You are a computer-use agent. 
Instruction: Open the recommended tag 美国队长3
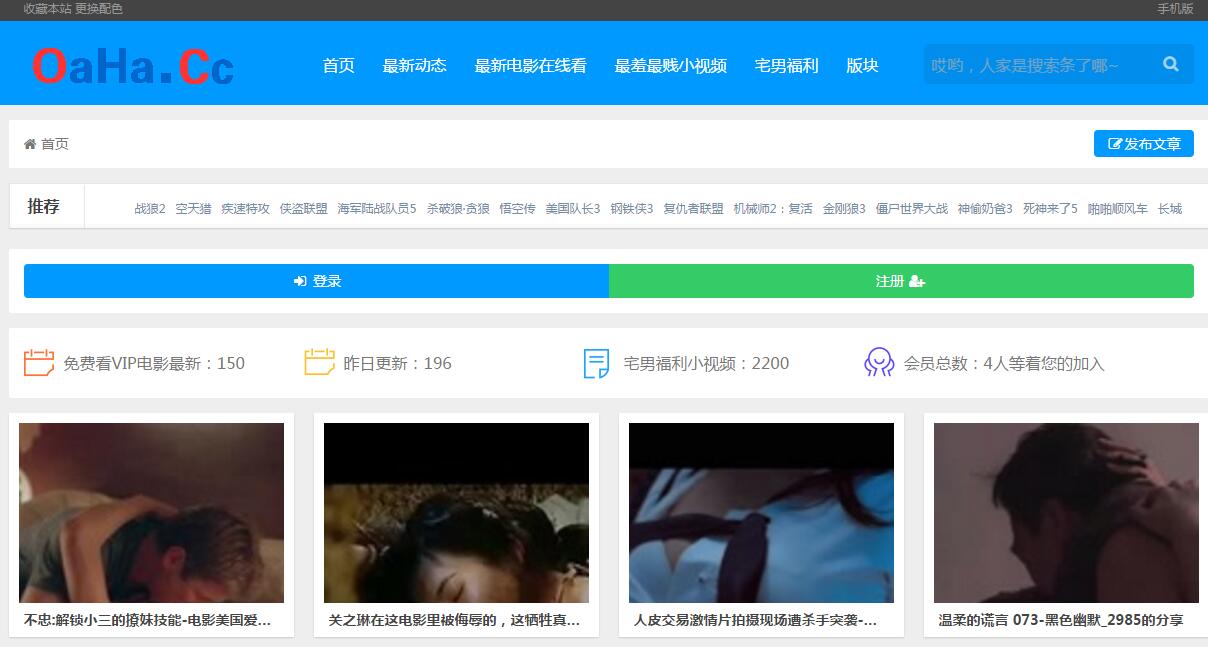pyautogui.click(x=573, y=209)
